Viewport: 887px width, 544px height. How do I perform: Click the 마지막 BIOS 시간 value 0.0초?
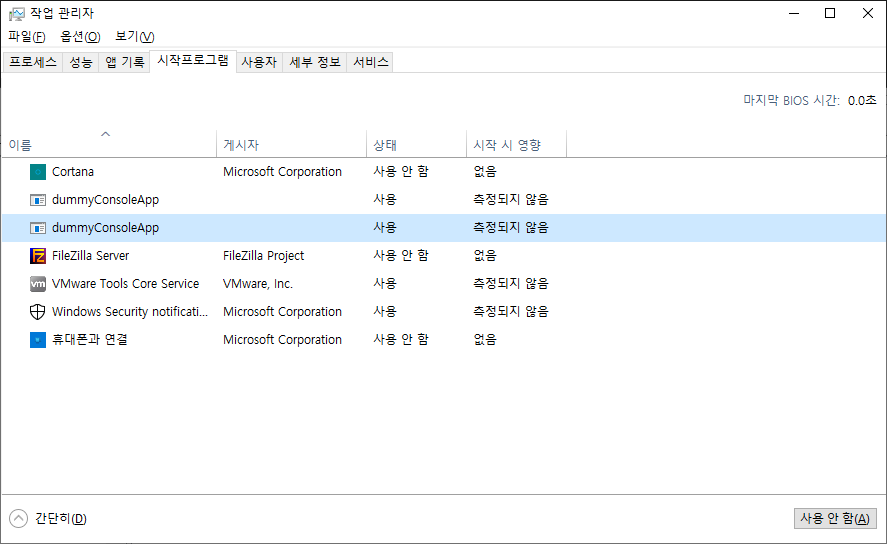tap(862, 101)
